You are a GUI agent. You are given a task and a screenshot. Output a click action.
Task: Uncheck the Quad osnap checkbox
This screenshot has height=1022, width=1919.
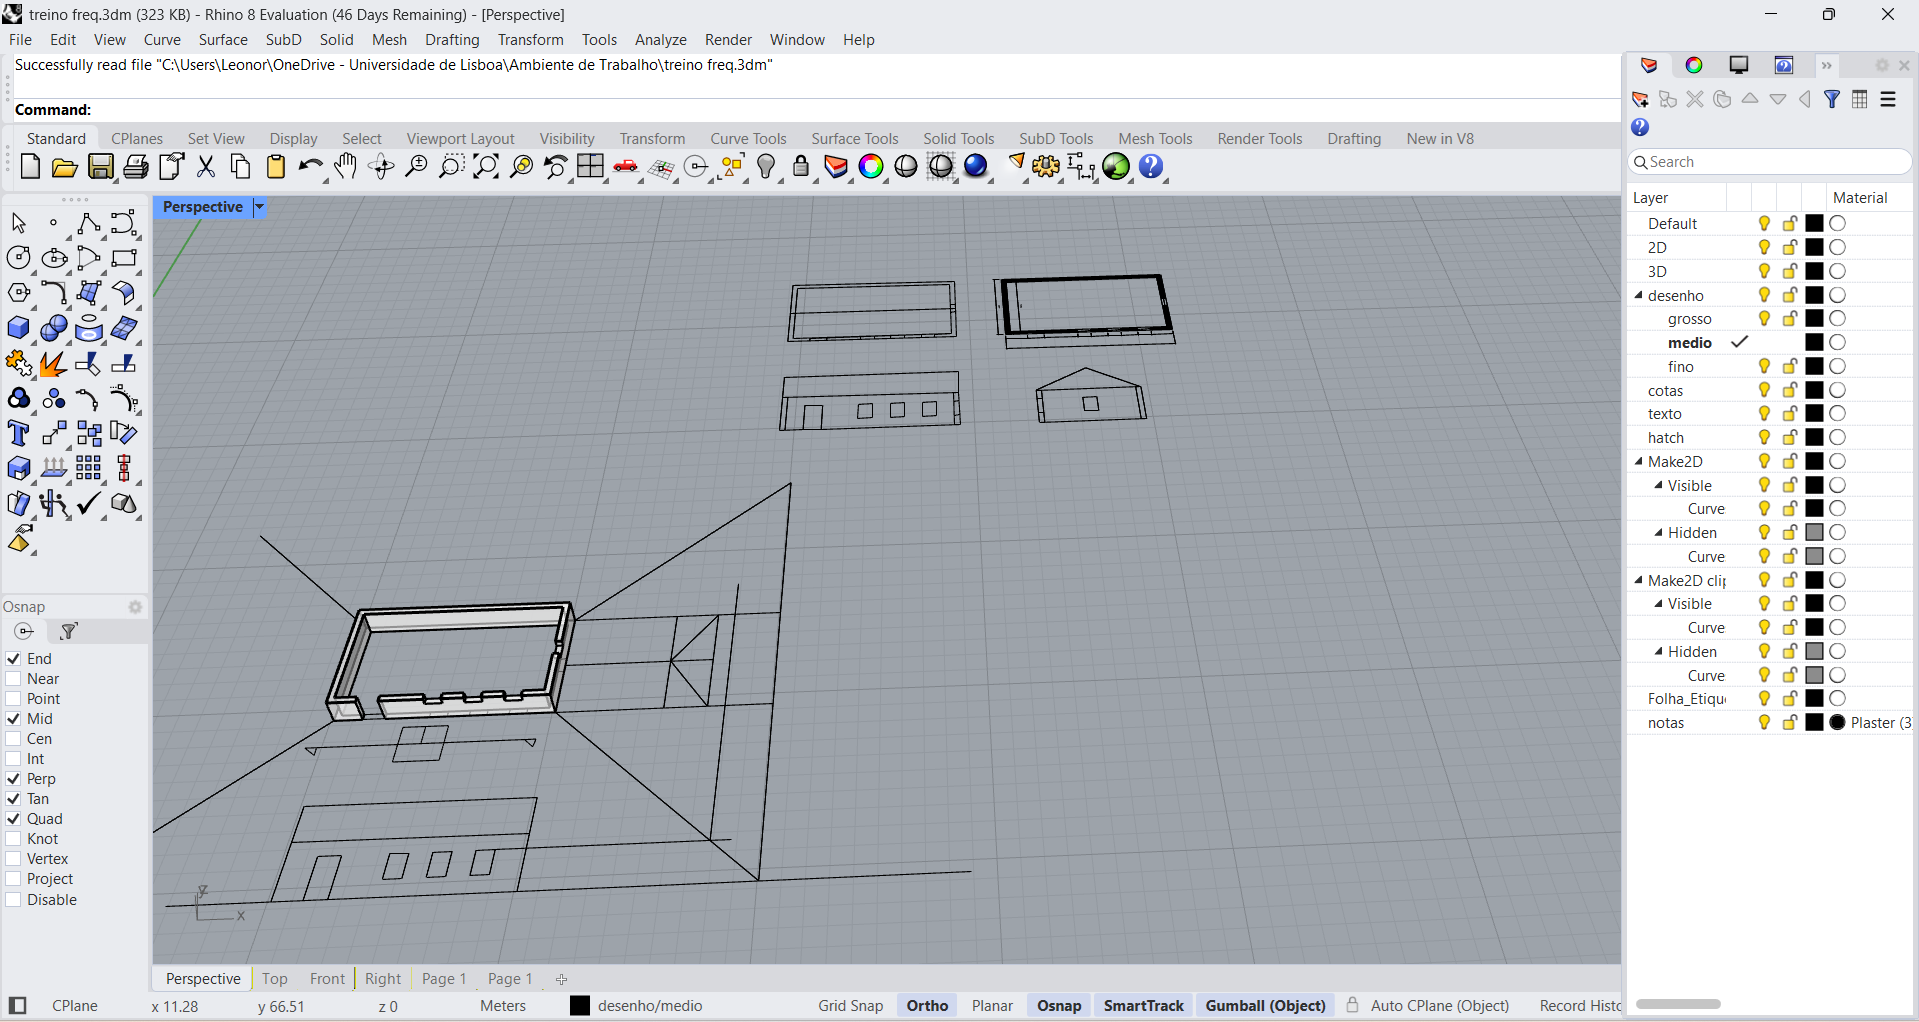[x=14, y=819]
